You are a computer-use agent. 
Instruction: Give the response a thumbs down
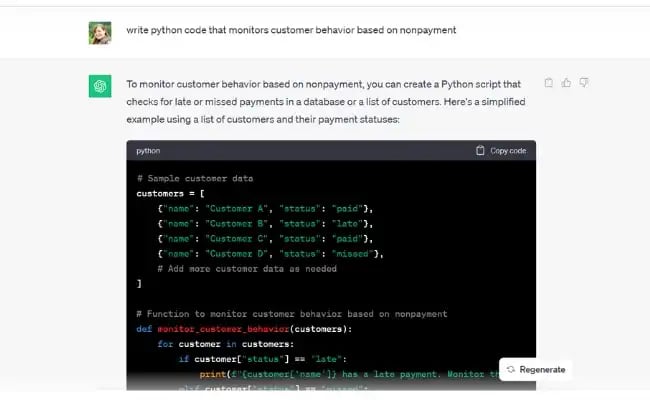[584, 82]
